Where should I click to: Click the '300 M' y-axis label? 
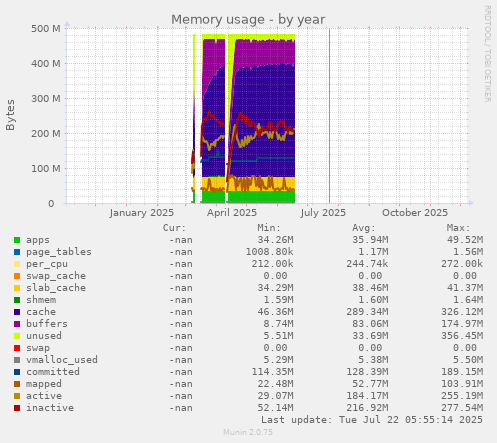pyautogui.click(x=46, y=99)
